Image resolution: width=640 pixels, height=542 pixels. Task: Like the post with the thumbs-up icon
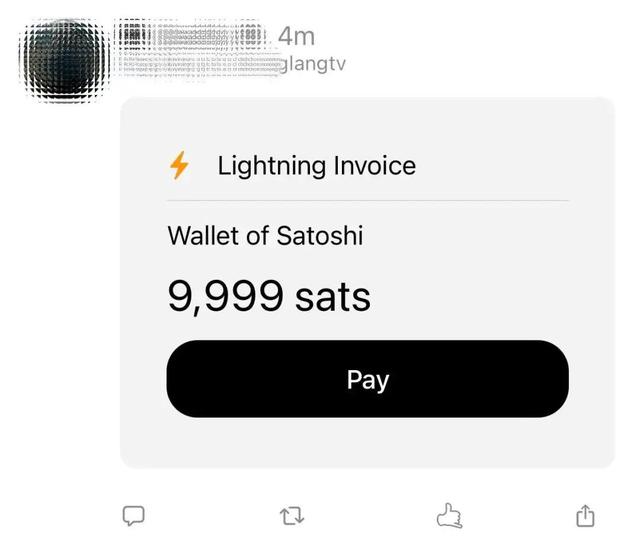click(451, 515)
